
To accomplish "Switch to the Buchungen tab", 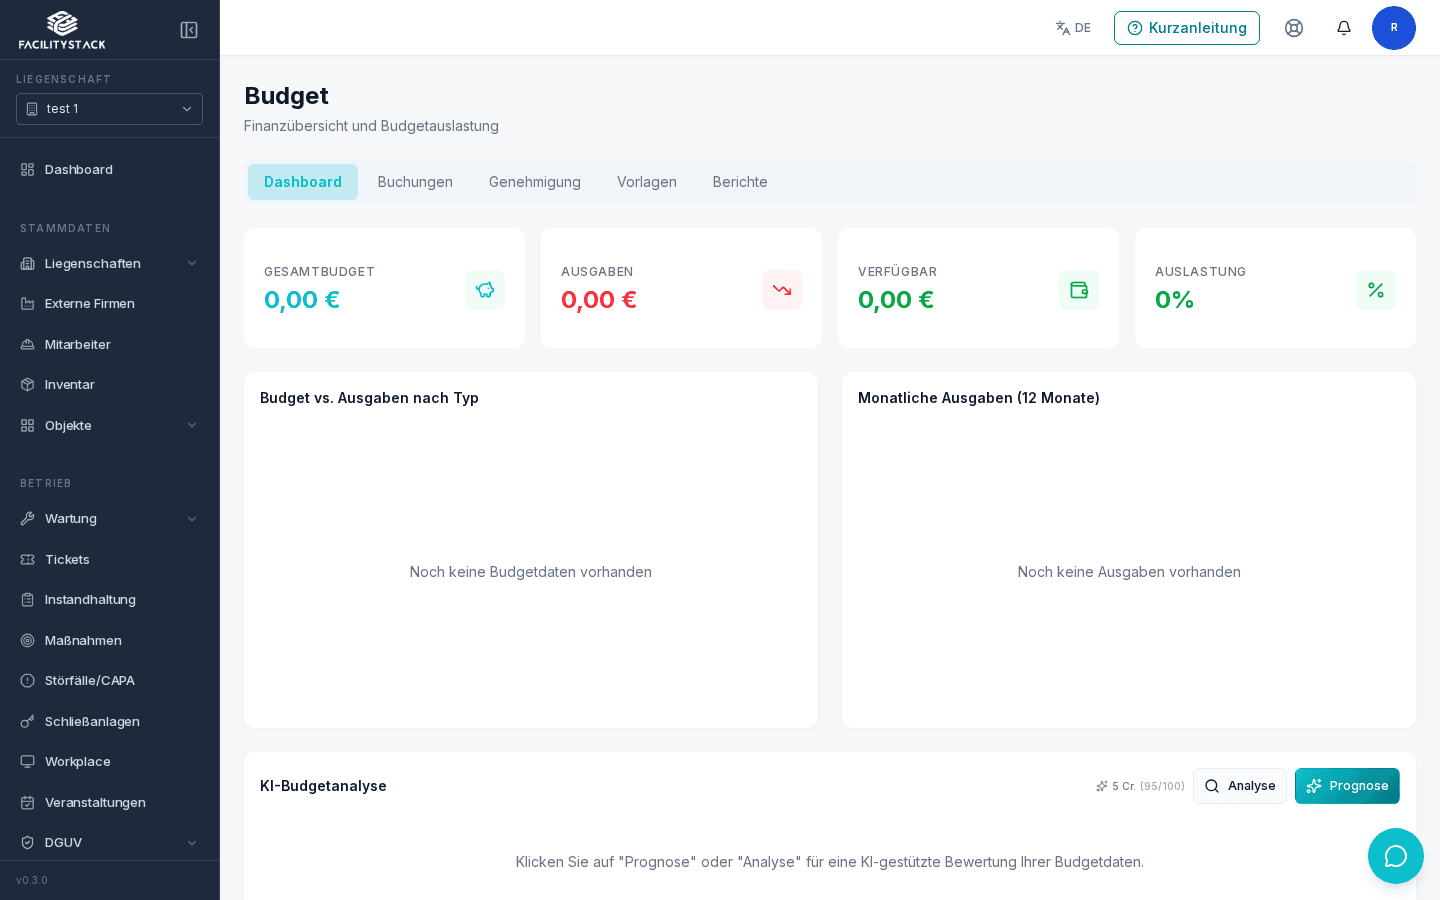I will pos(415,182).
